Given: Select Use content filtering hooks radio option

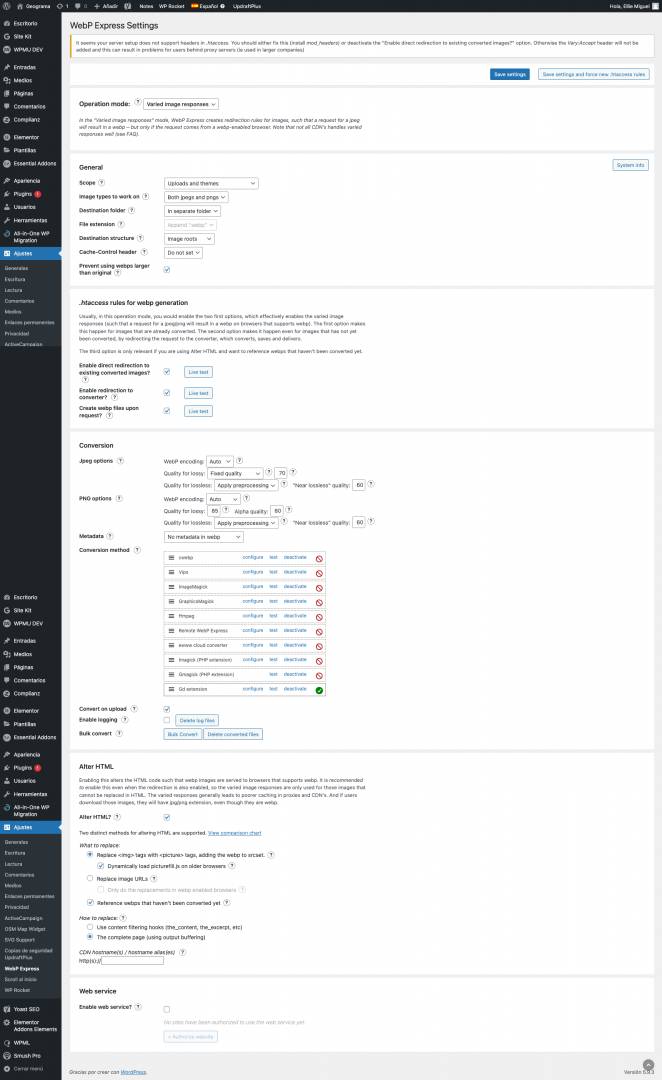Looking at the screenshot, I should 90,926.
